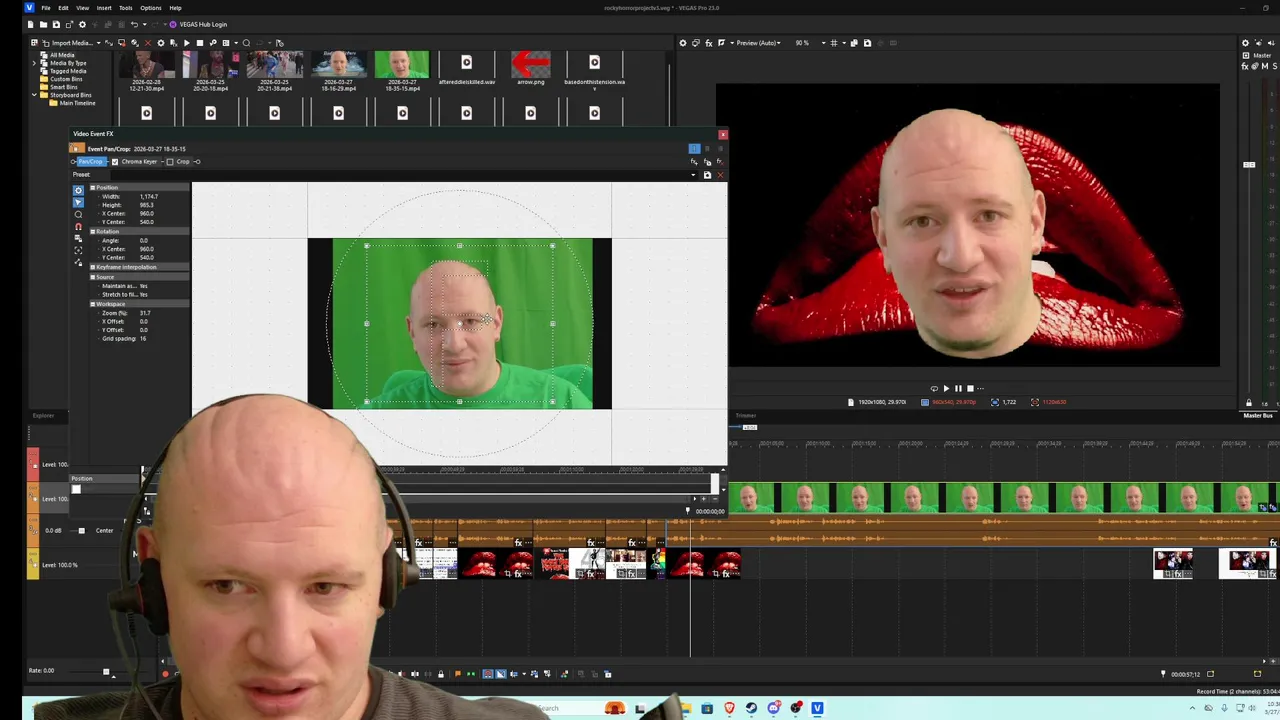Viewport: 1280px width, 720px height.
Task: Copy snapshot to clipboard icon
Action: click(854, 43)
